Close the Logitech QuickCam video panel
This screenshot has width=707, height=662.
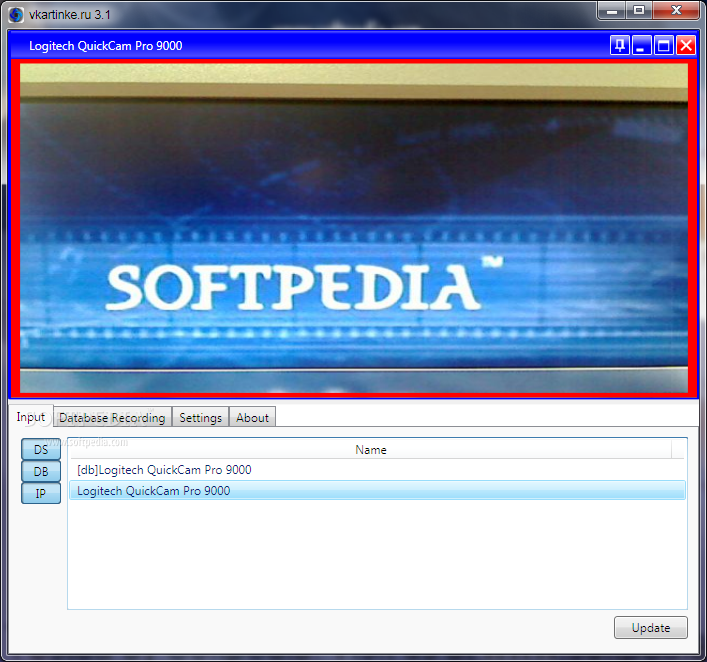(686, 46)
